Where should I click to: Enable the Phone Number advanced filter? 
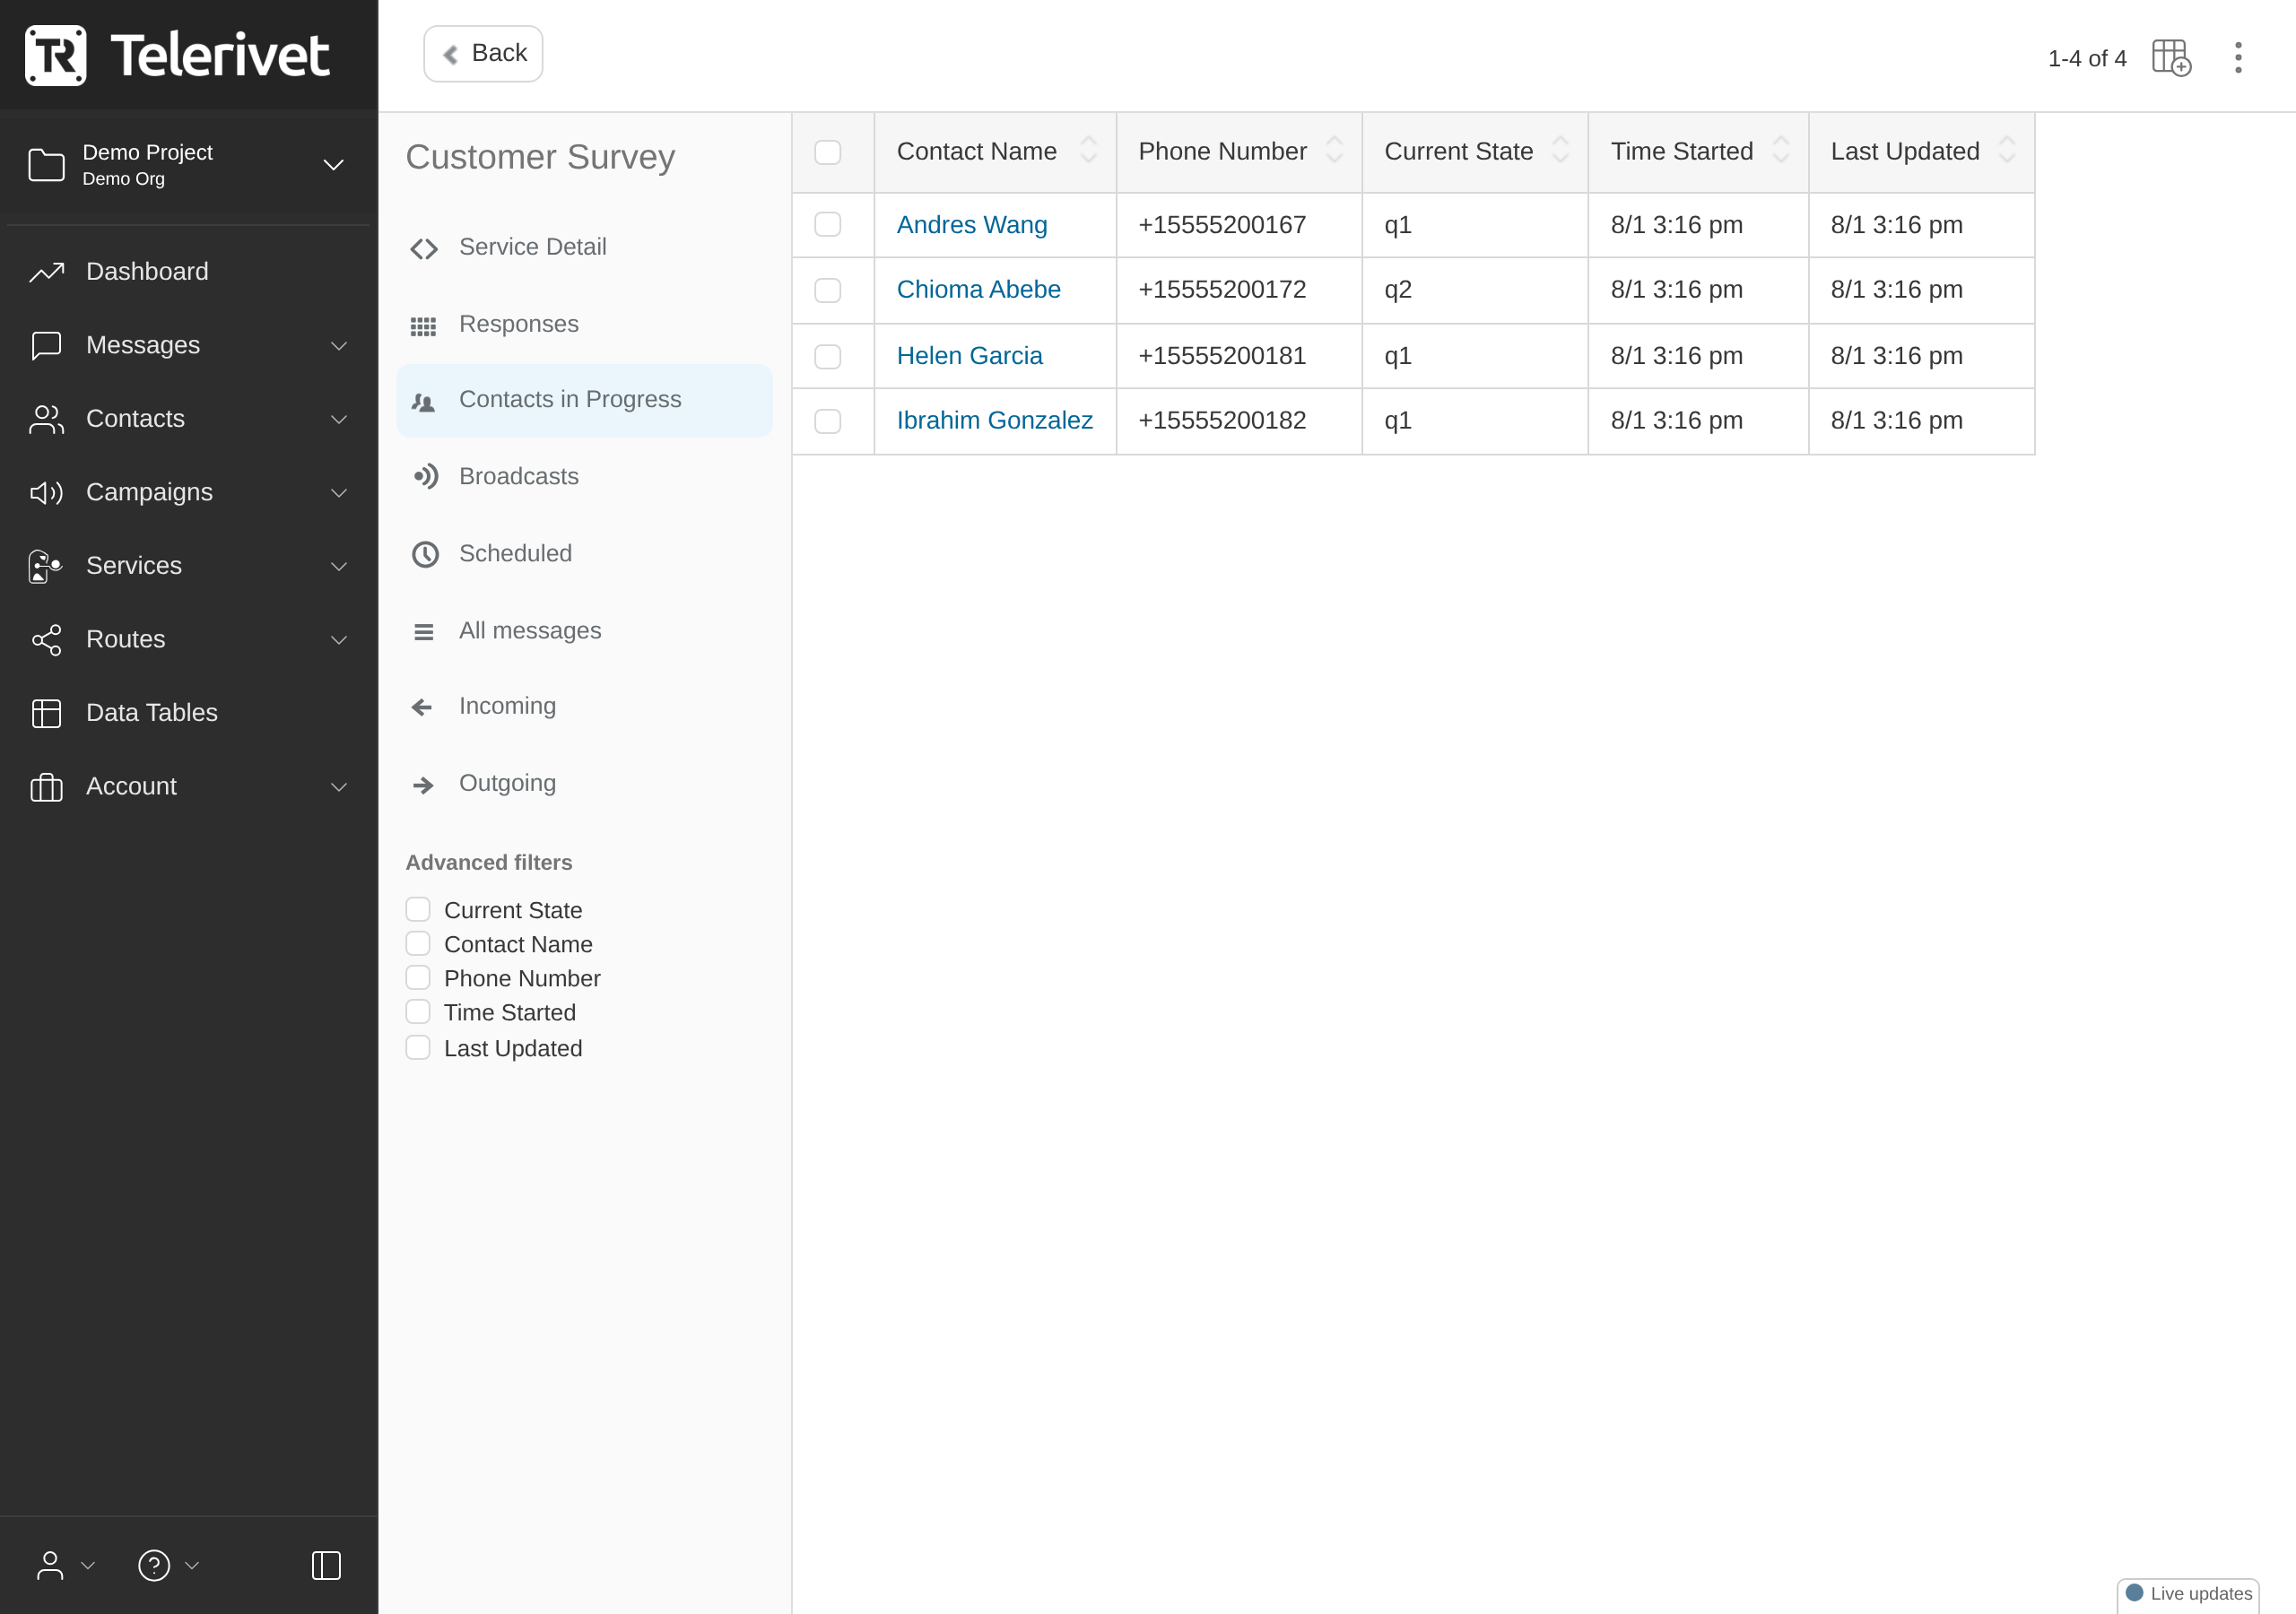click(418, 977)
